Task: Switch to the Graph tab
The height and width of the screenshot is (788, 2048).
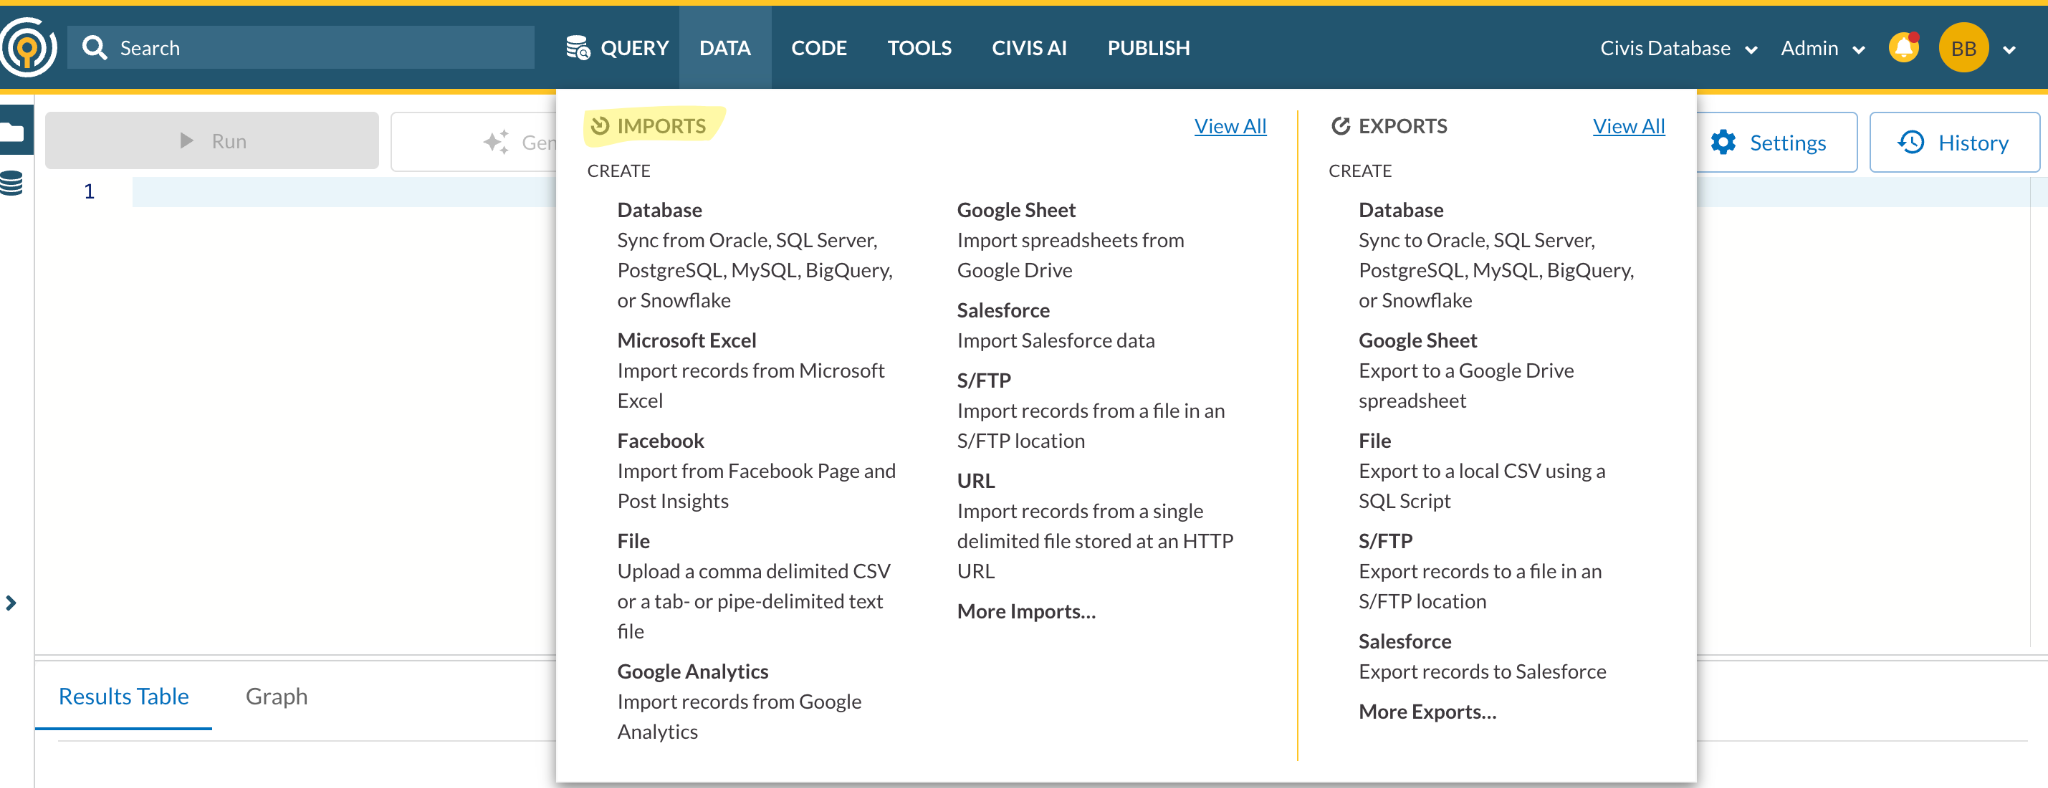Action: coord(277,696)
